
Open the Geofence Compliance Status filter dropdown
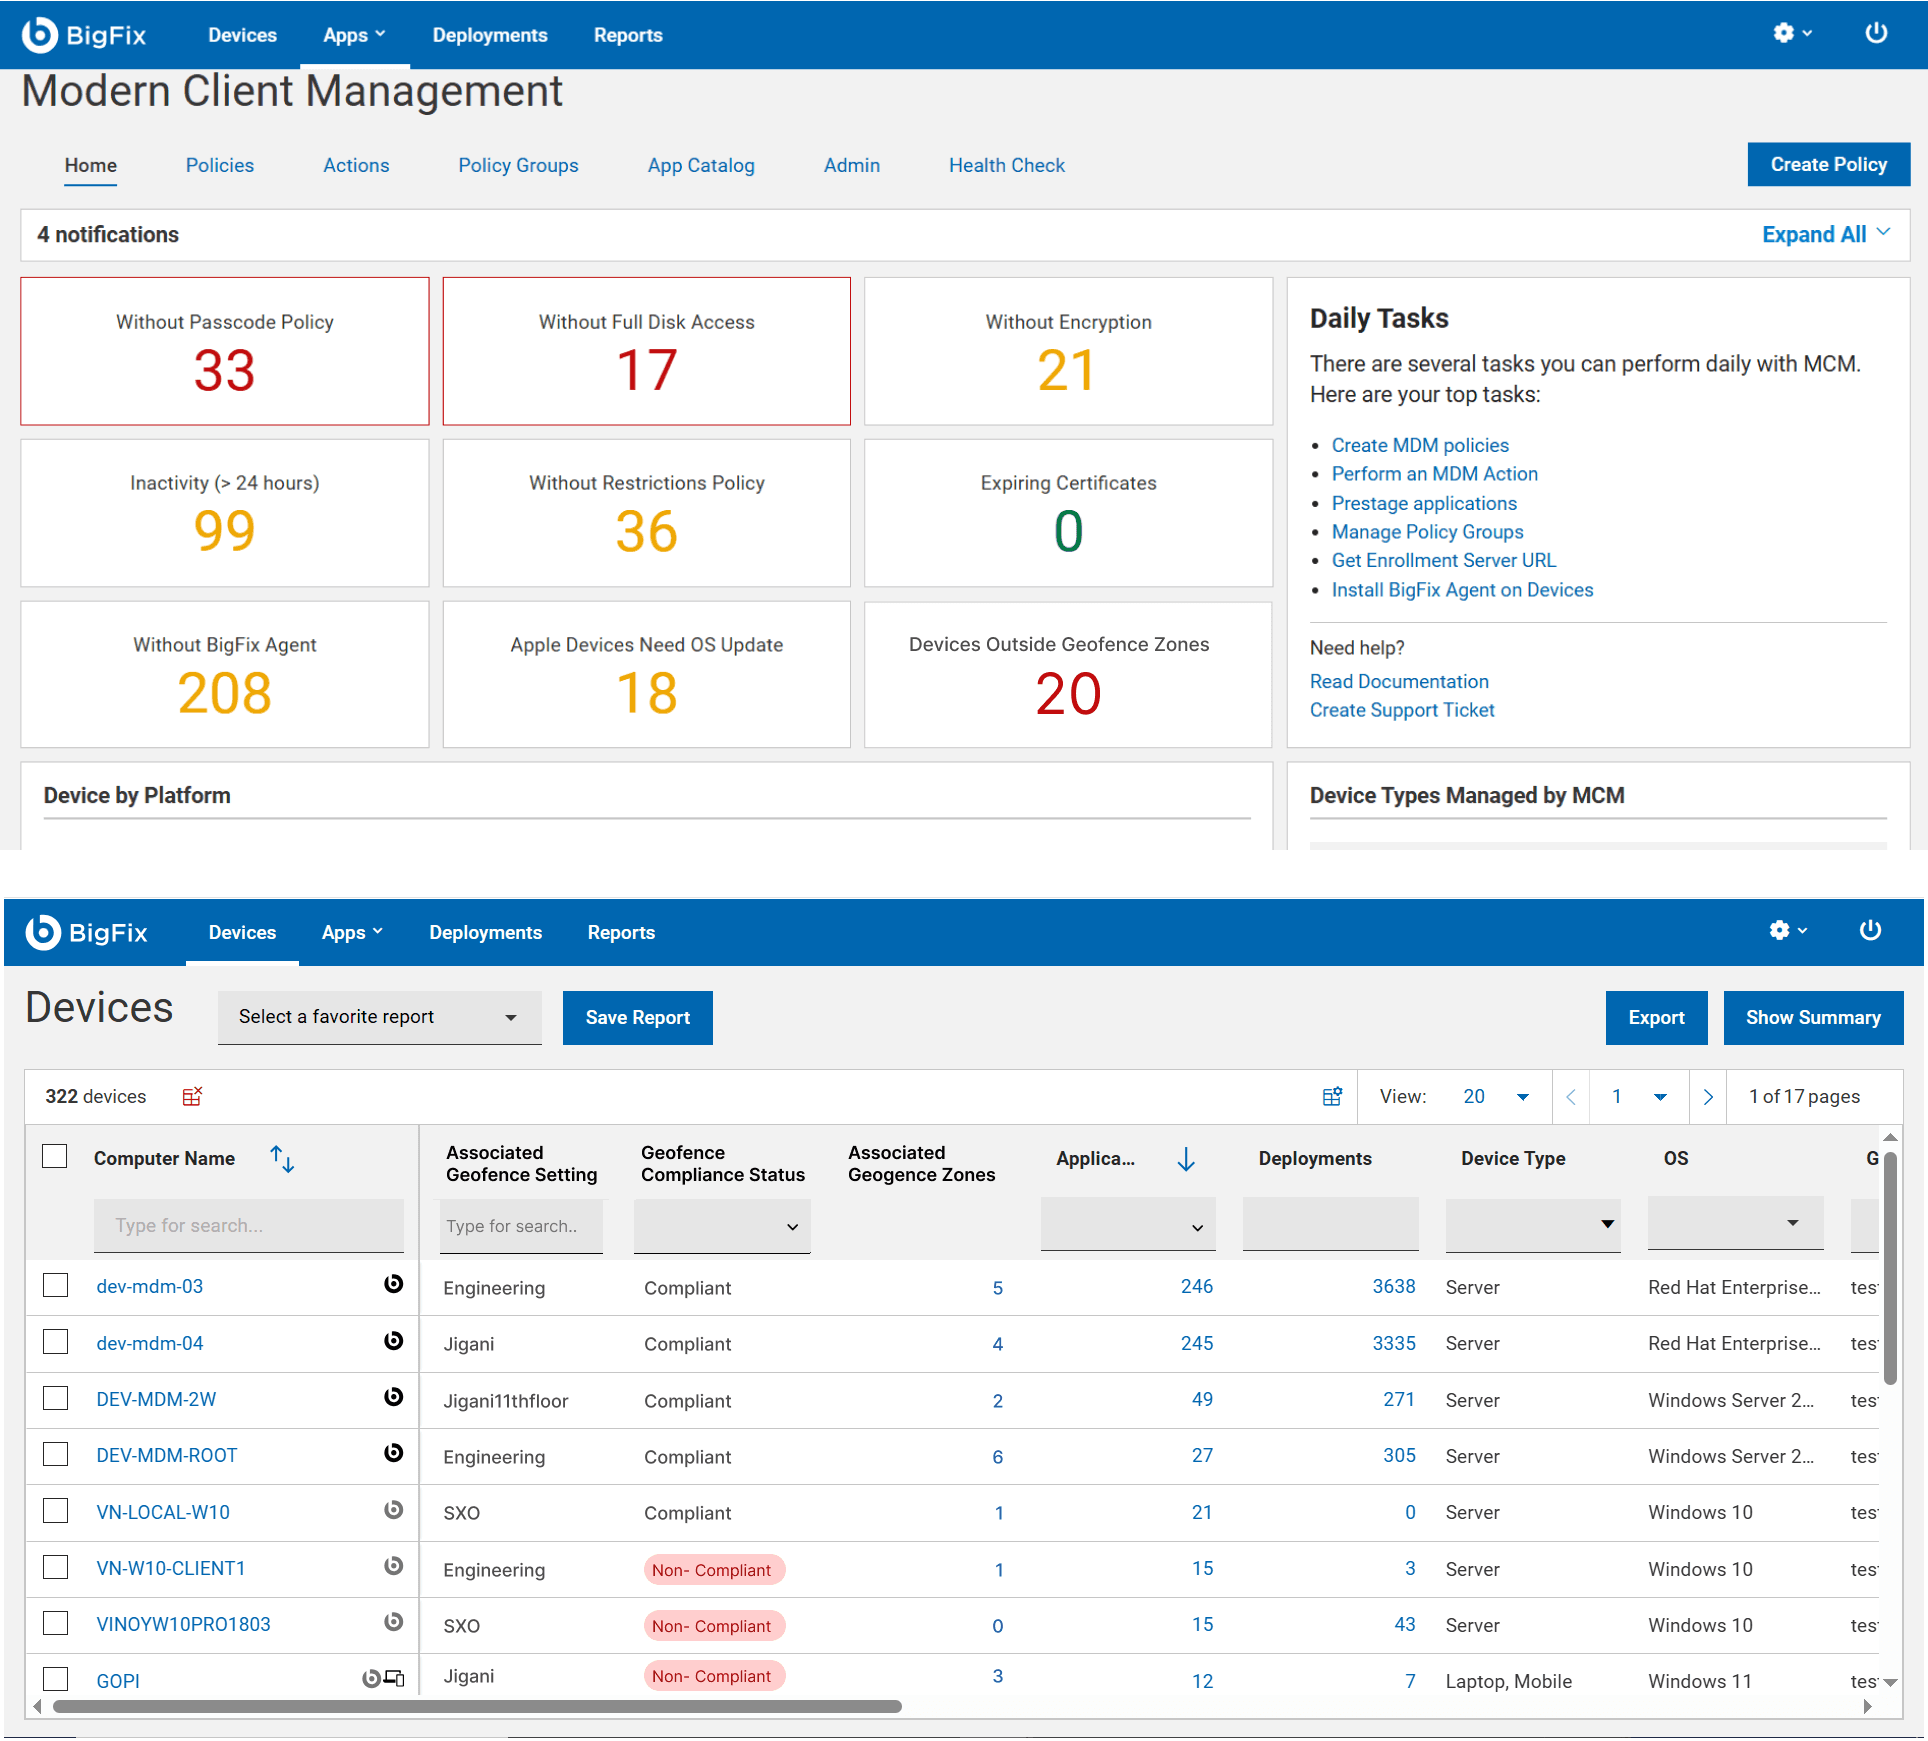pos(722,1226)
